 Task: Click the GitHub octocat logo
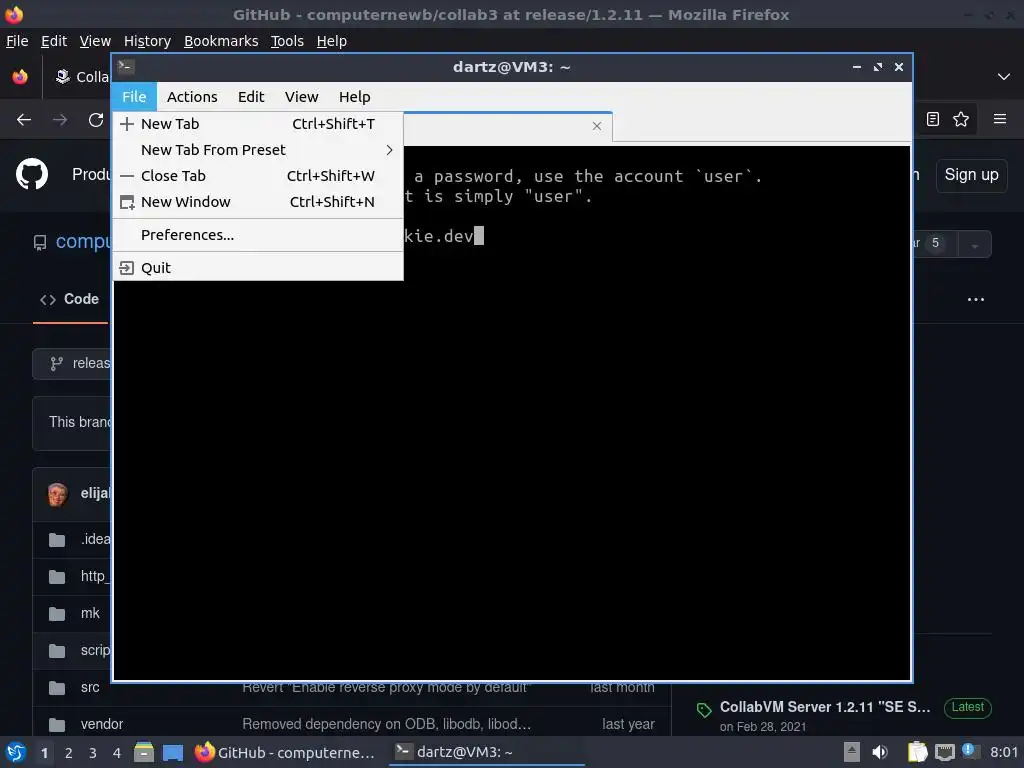pos(32,174)
